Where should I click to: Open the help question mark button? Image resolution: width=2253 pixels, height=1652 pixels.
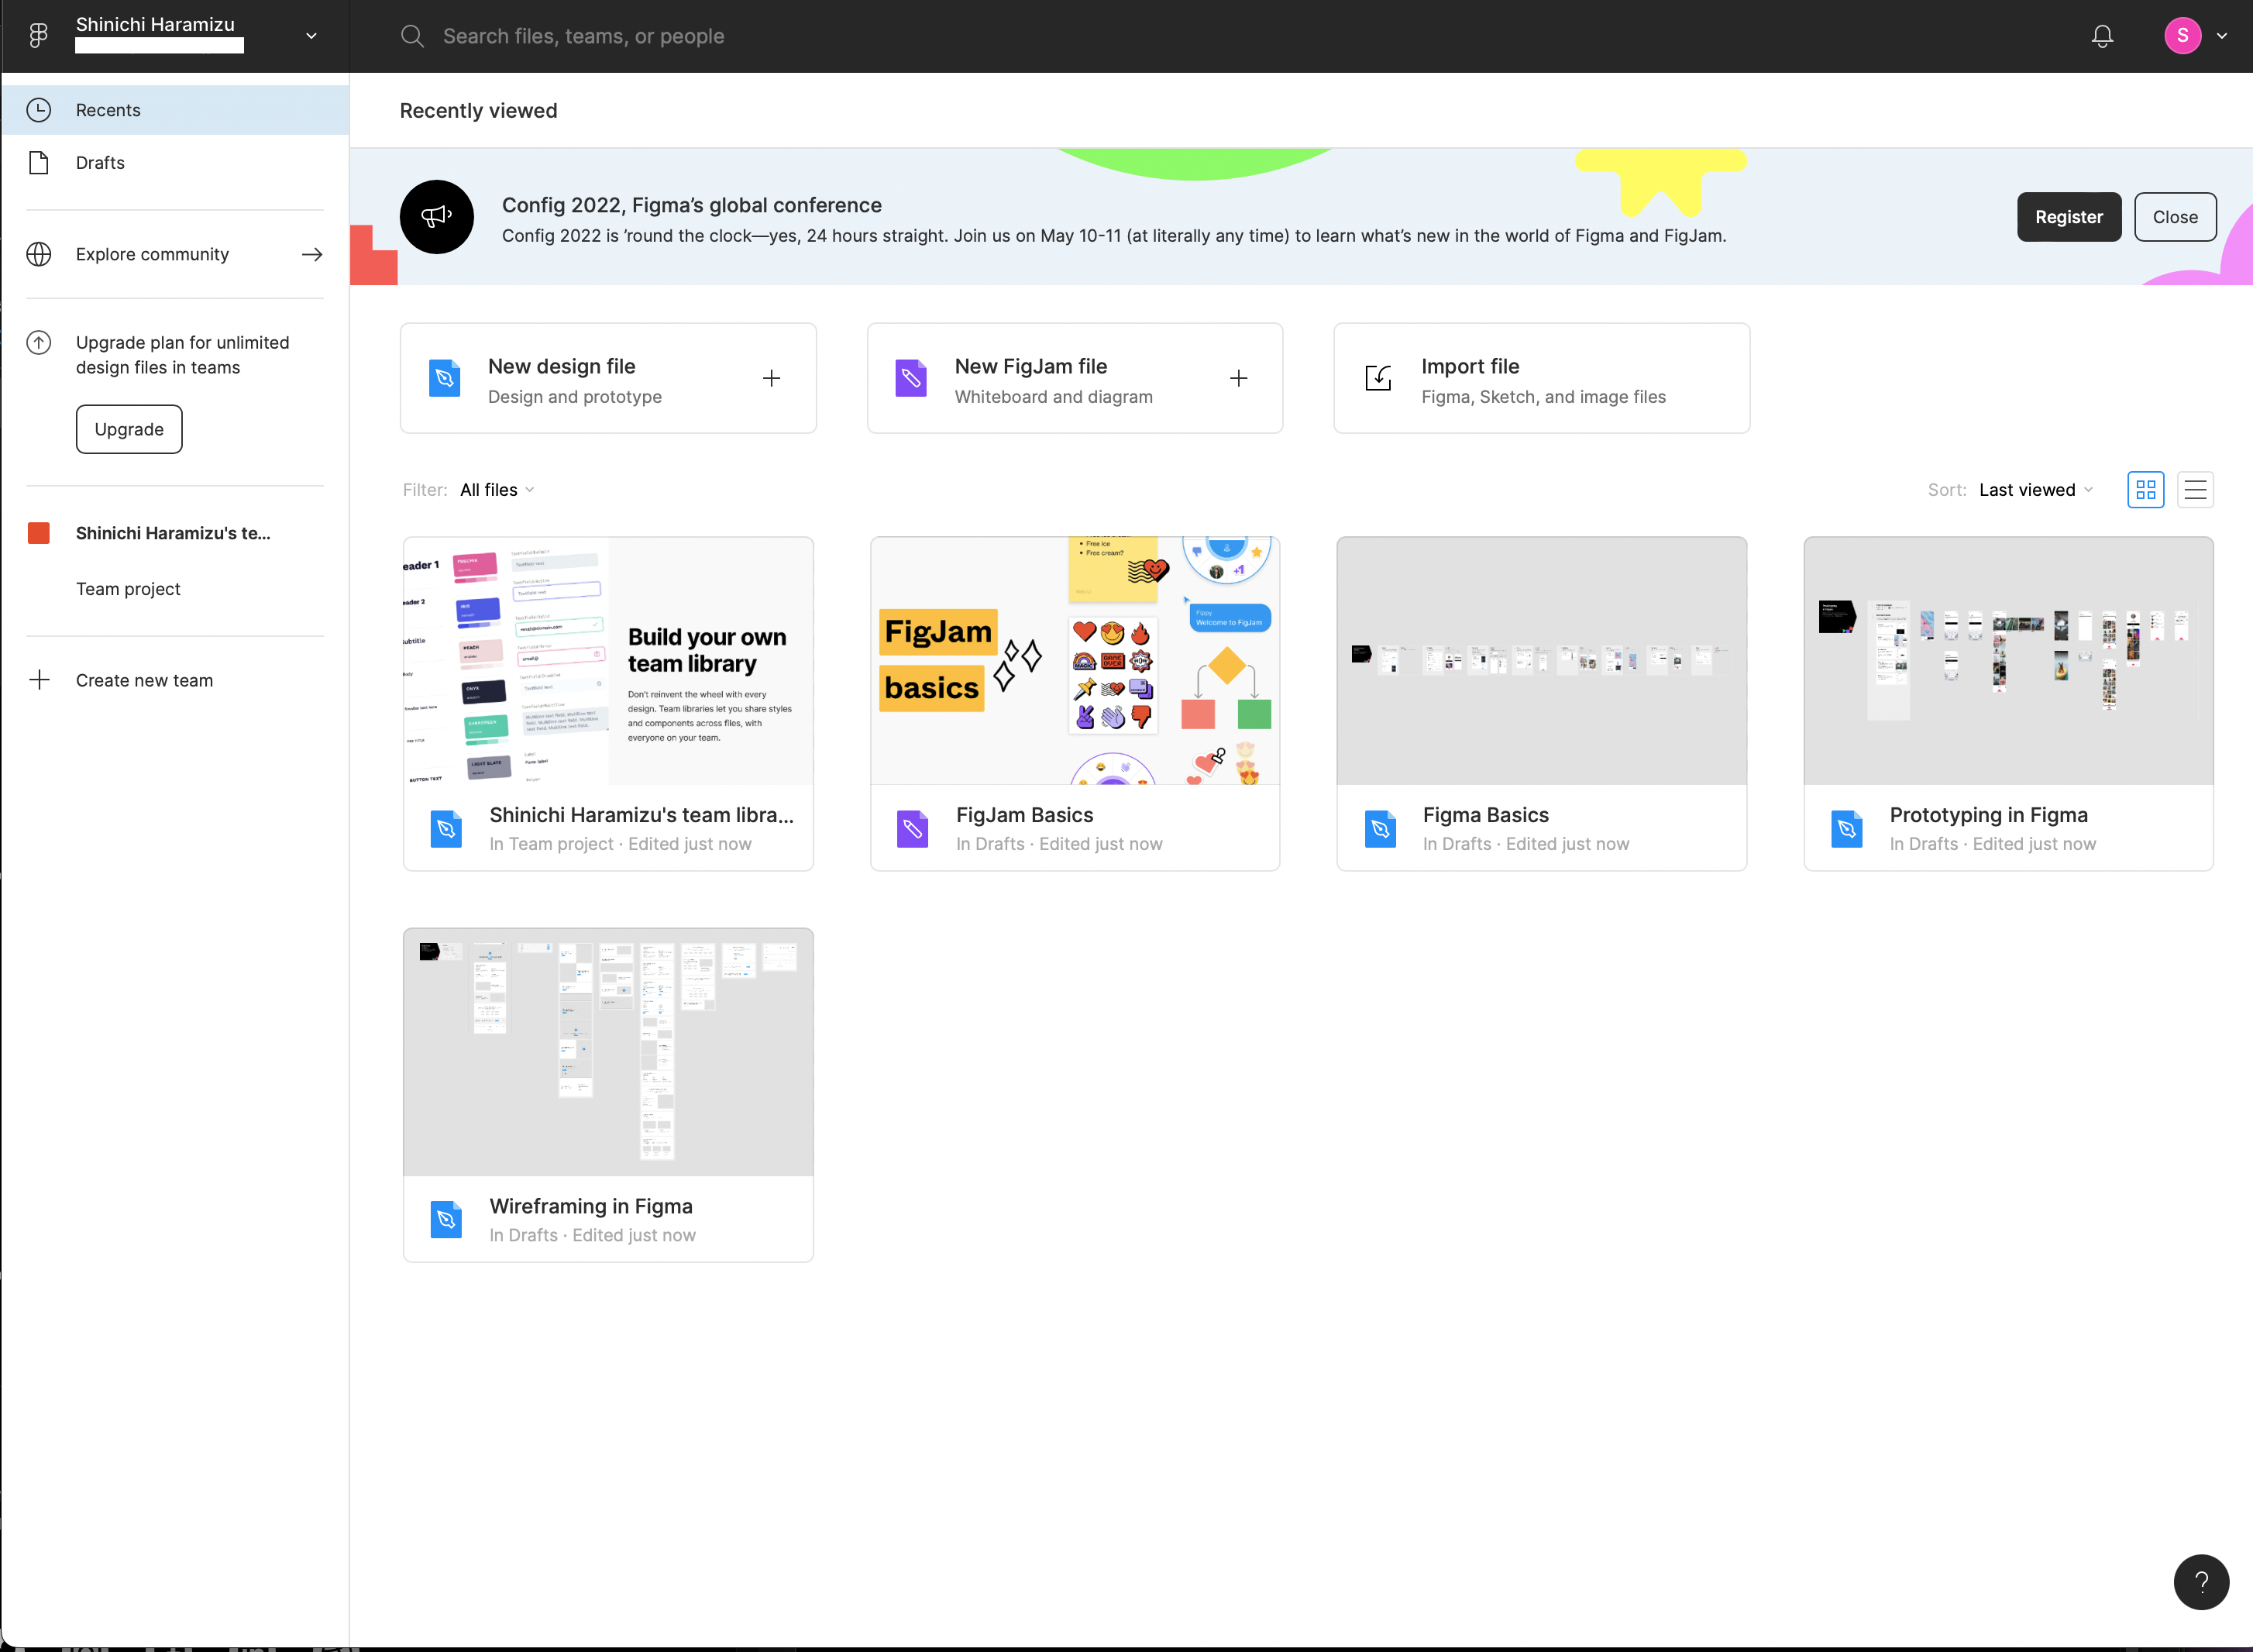coord(2201,1582)
